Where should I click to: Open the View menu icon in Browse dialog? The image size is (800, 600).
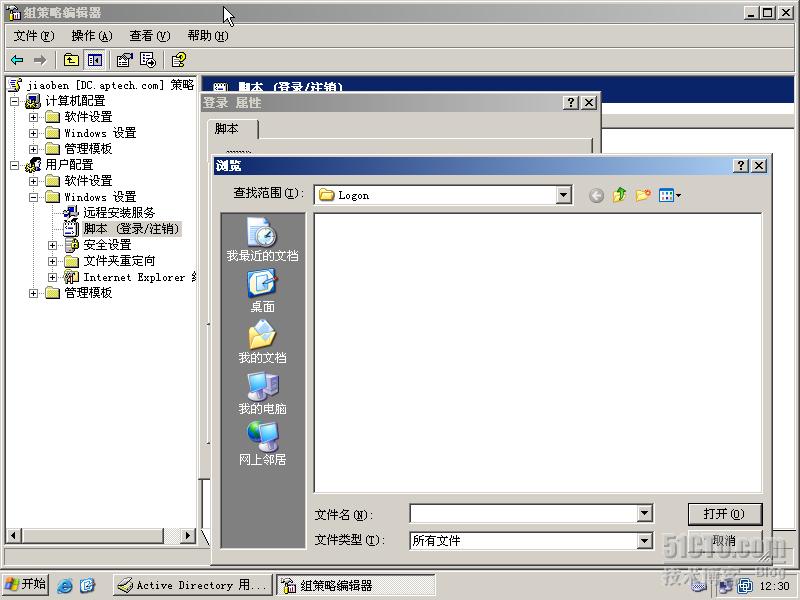(x=669, y=195)
